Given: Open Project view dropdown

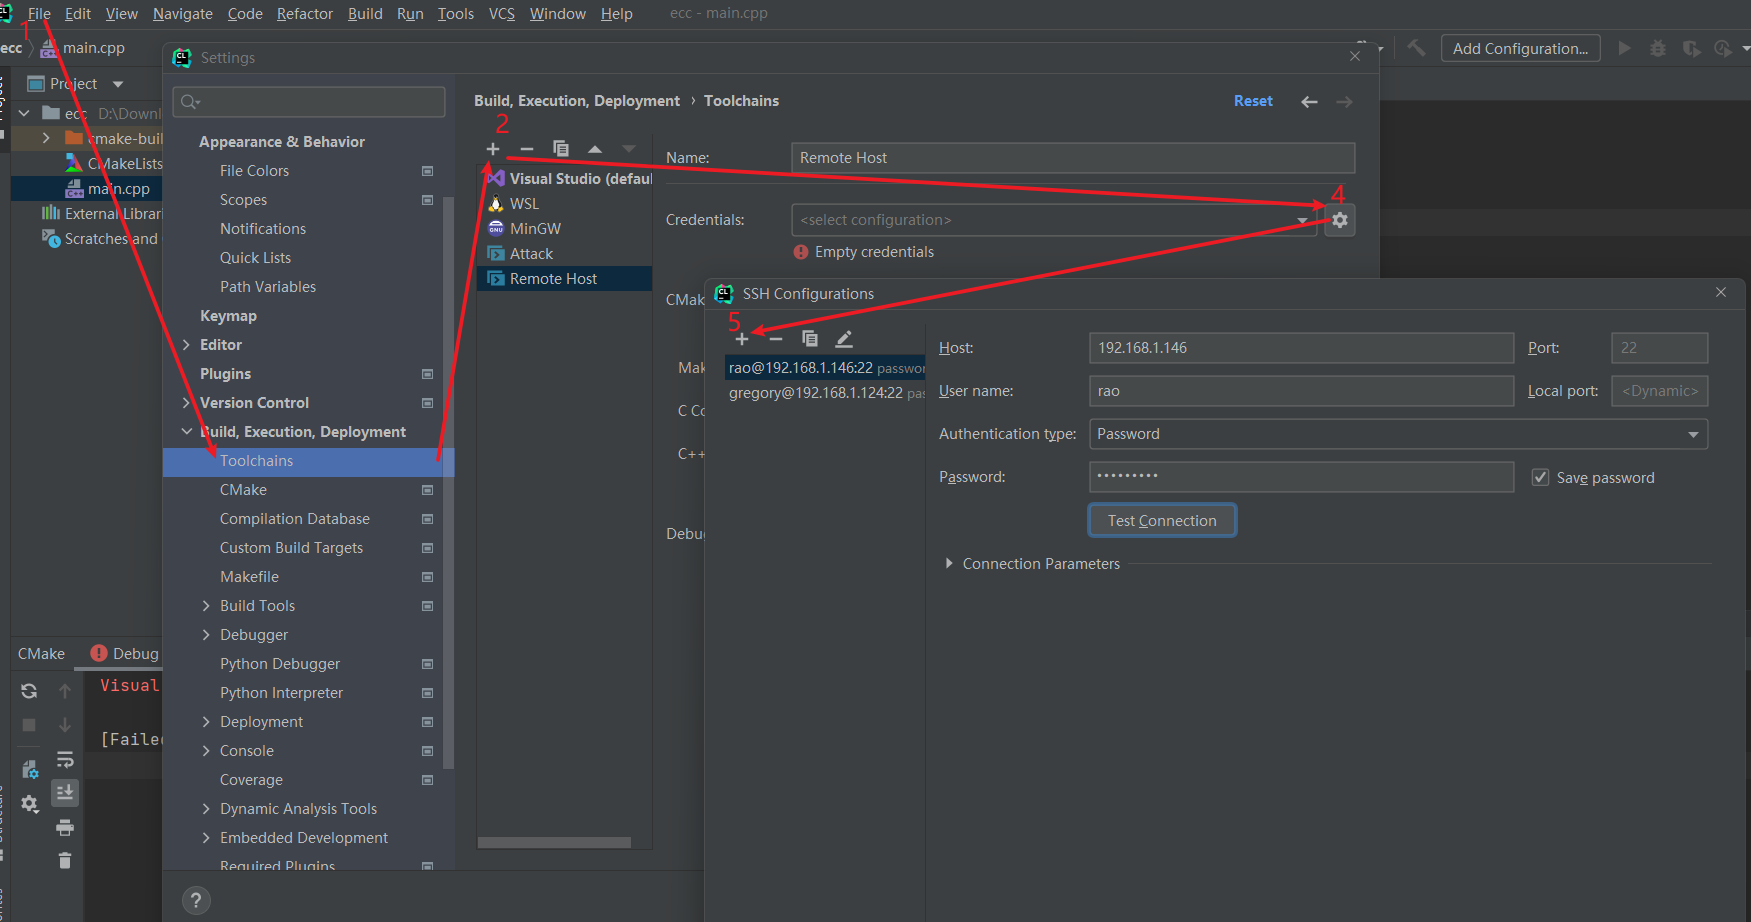Looking at the screenshot, I should tap(118, 84).
